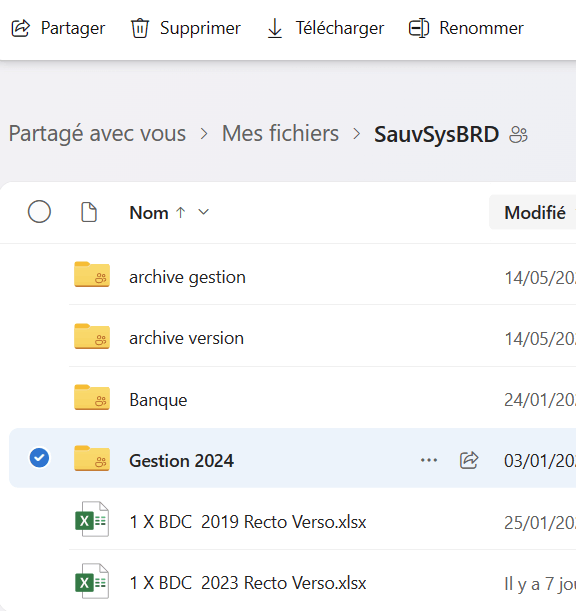Click the 24/01 date of Banque
576x611 pixels.
[x=540, y=400]
